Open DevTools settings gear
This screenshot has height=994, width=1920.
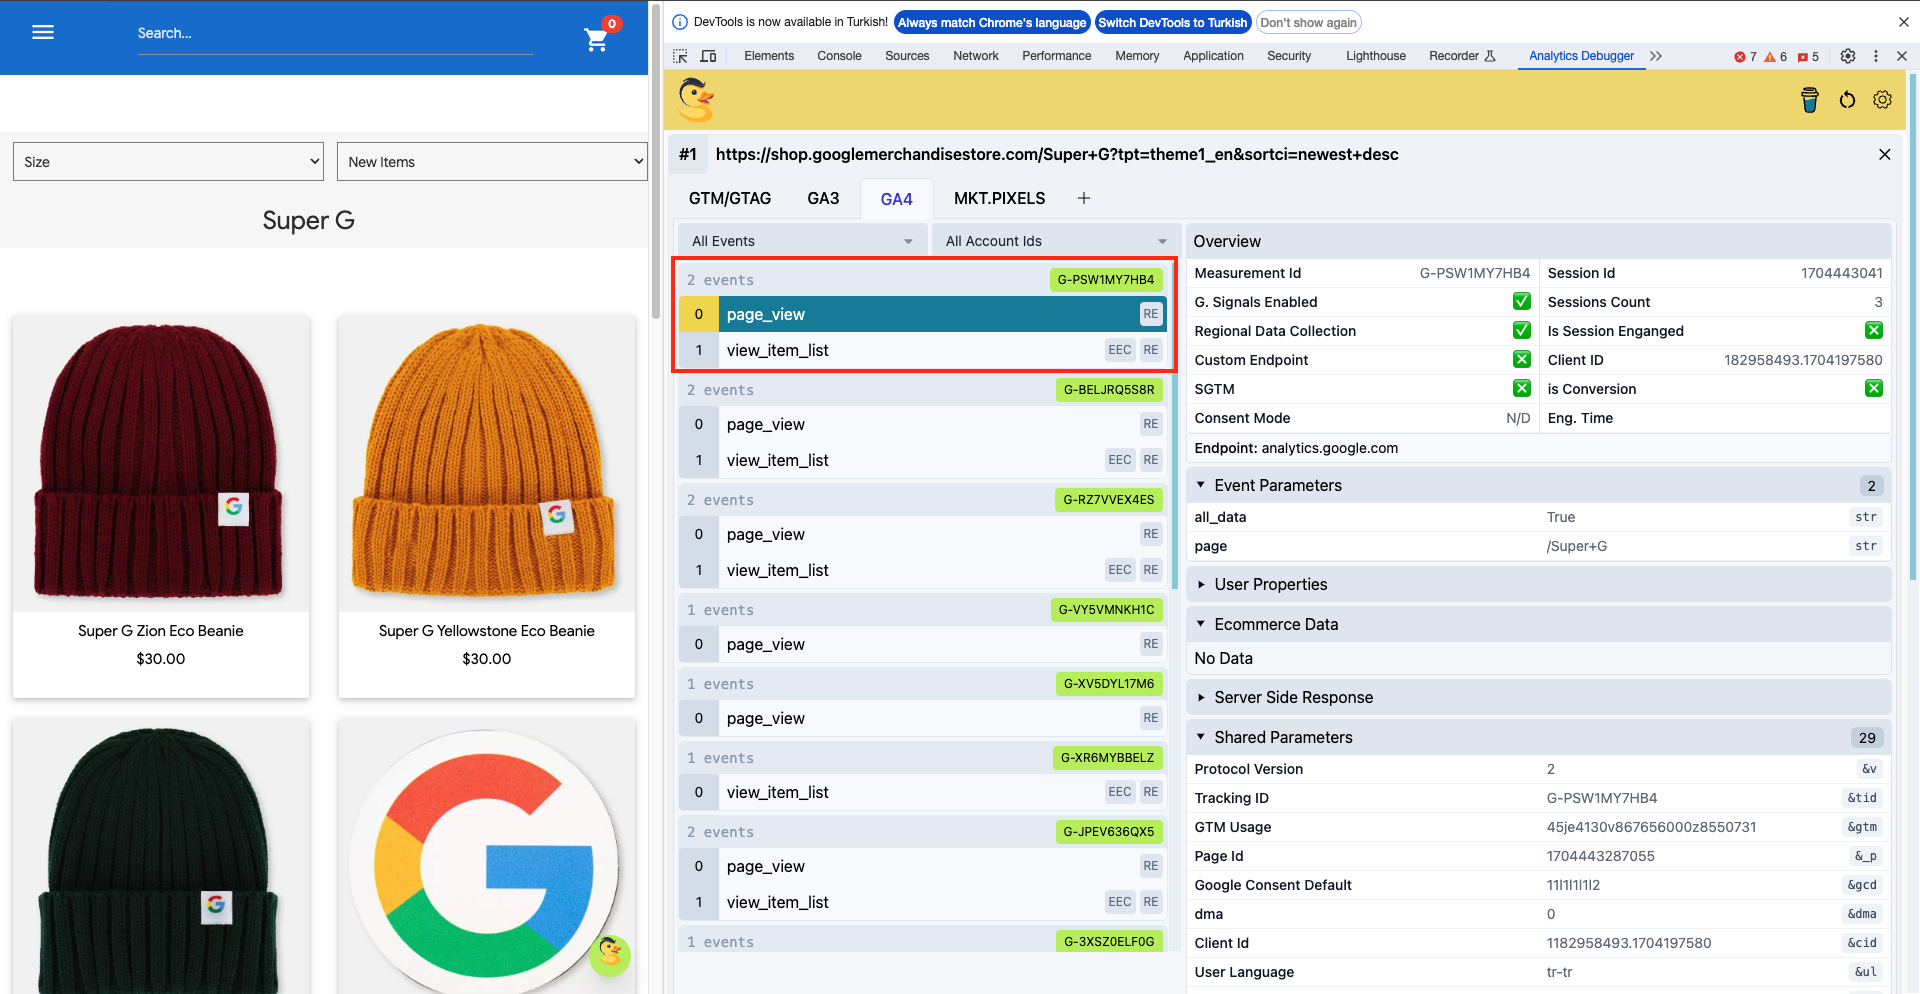click(1848, 56)
